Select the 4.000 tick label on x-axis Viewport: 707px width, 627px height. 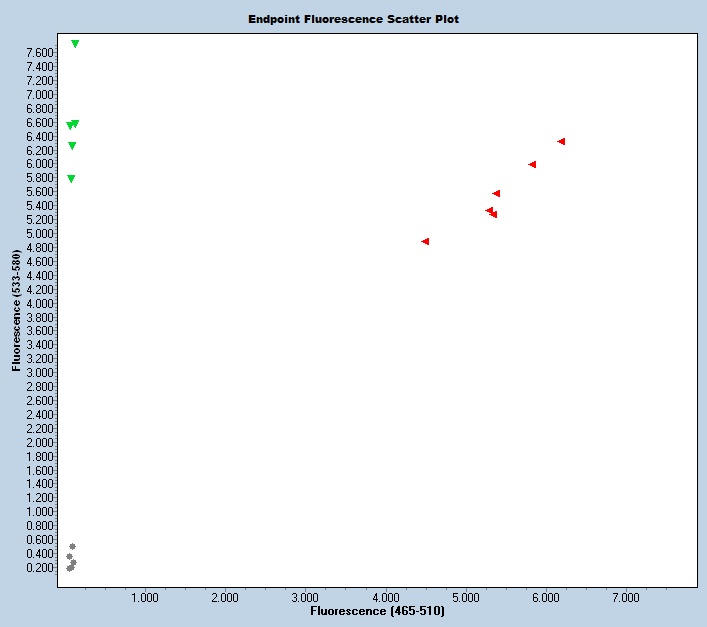[x=385, y=598]
